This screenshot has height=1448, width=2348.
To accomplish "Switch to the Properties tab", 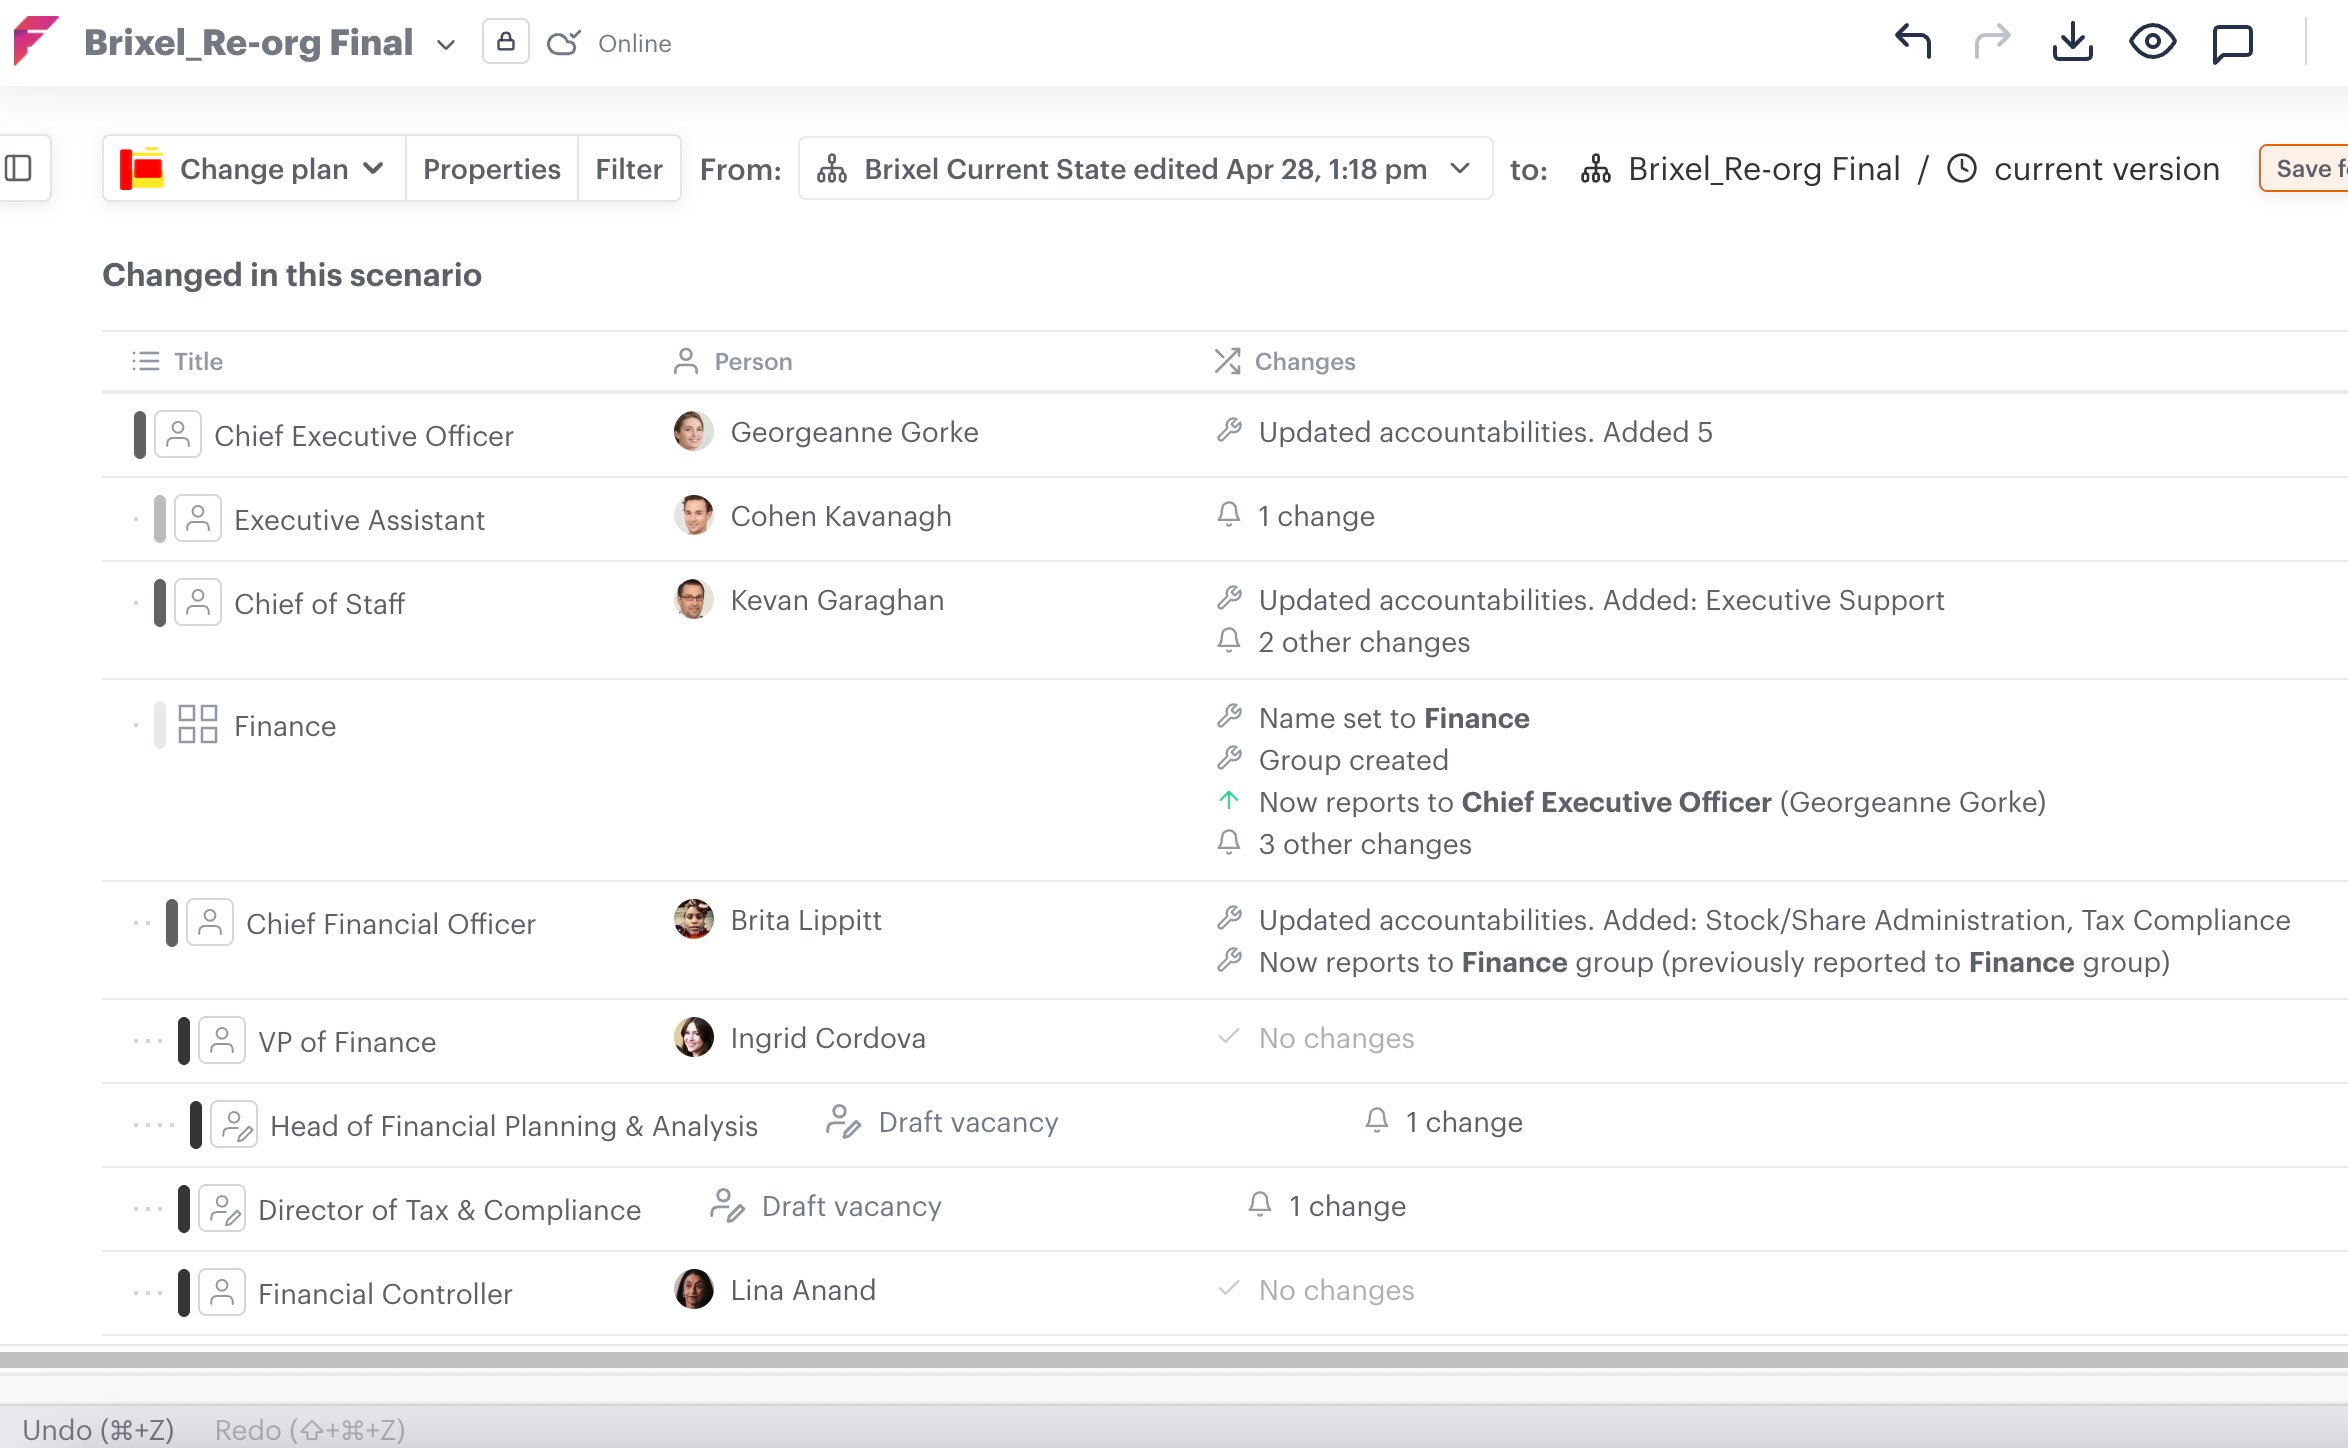I will coord(491,168).
